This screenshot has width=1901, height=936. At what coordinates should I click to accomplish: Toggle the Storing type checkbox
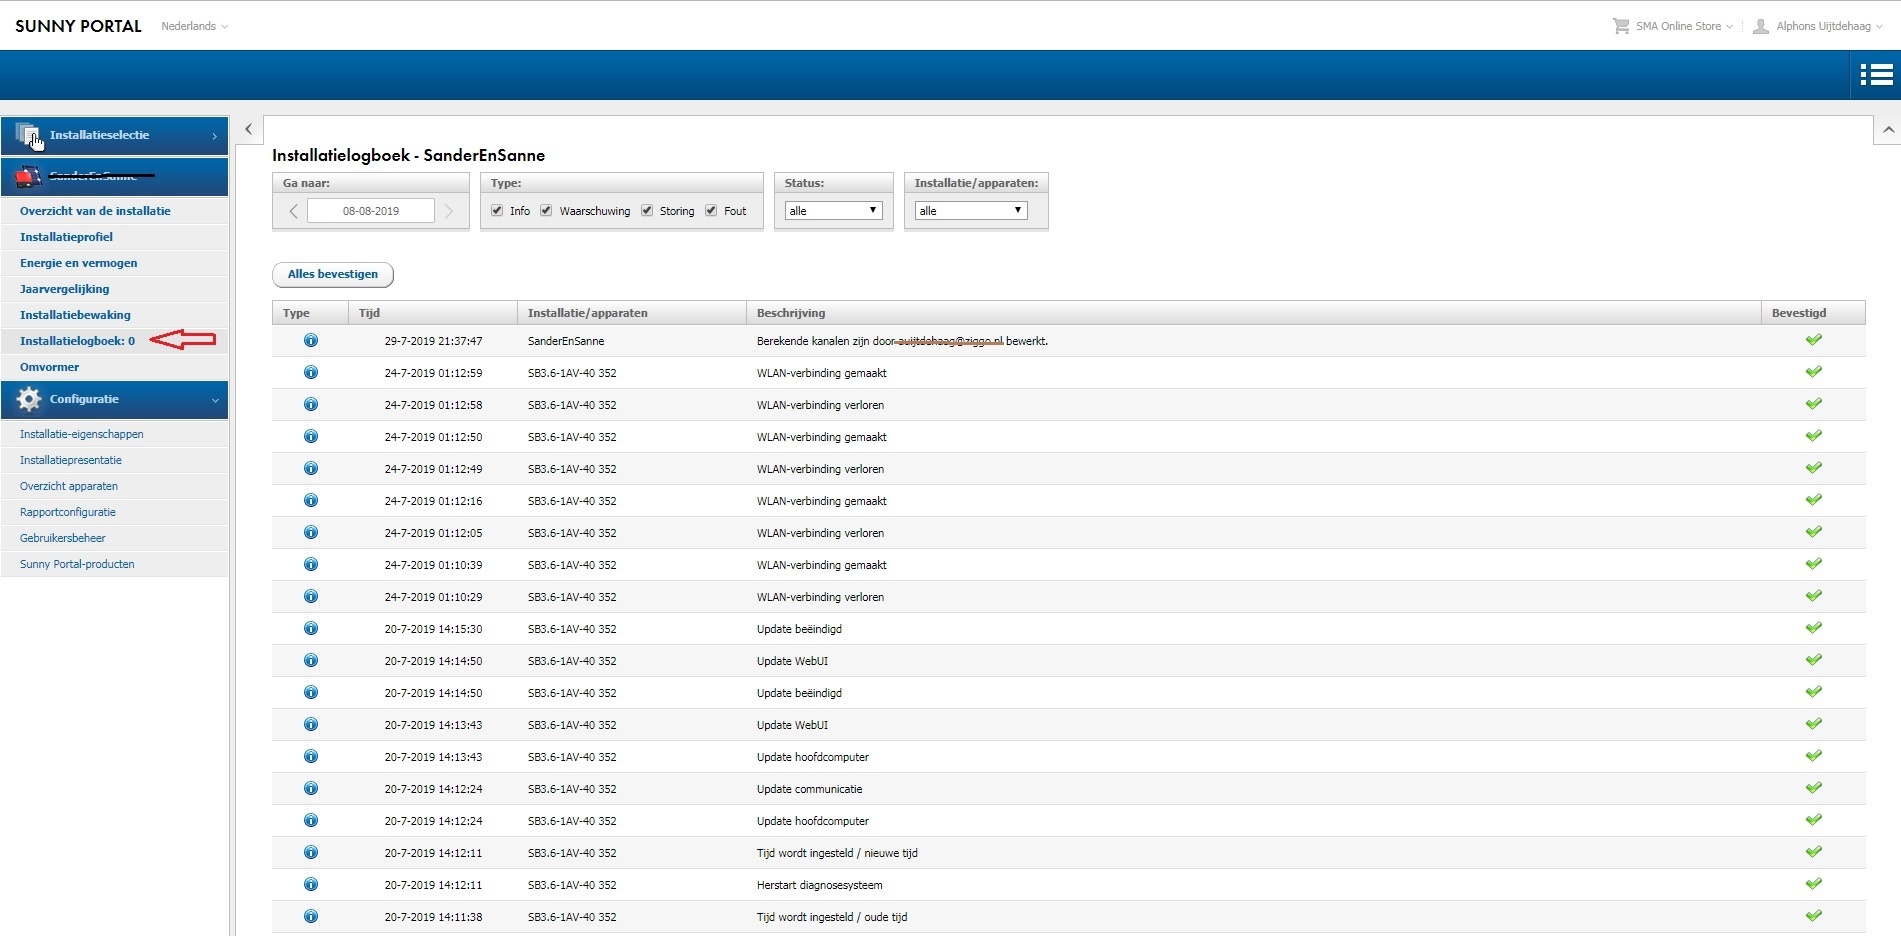point(647,211)
